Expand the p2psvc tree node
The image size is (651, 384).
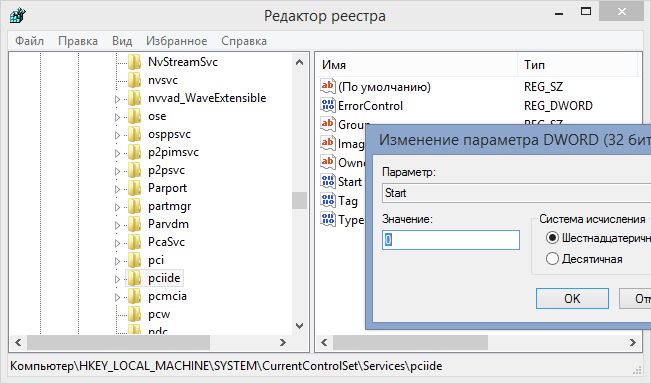pyautogui.click(x=117, y=171)
